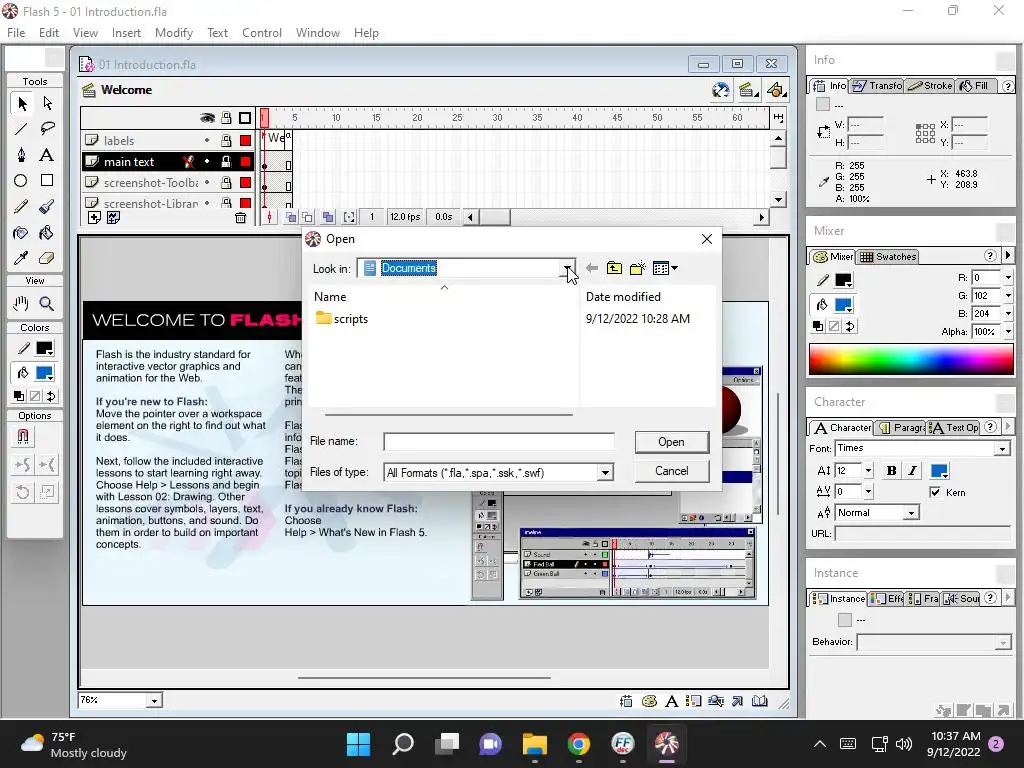Click the Mixer panel help button
Viewport: 1024px width, 768px height.
[990, 256]
